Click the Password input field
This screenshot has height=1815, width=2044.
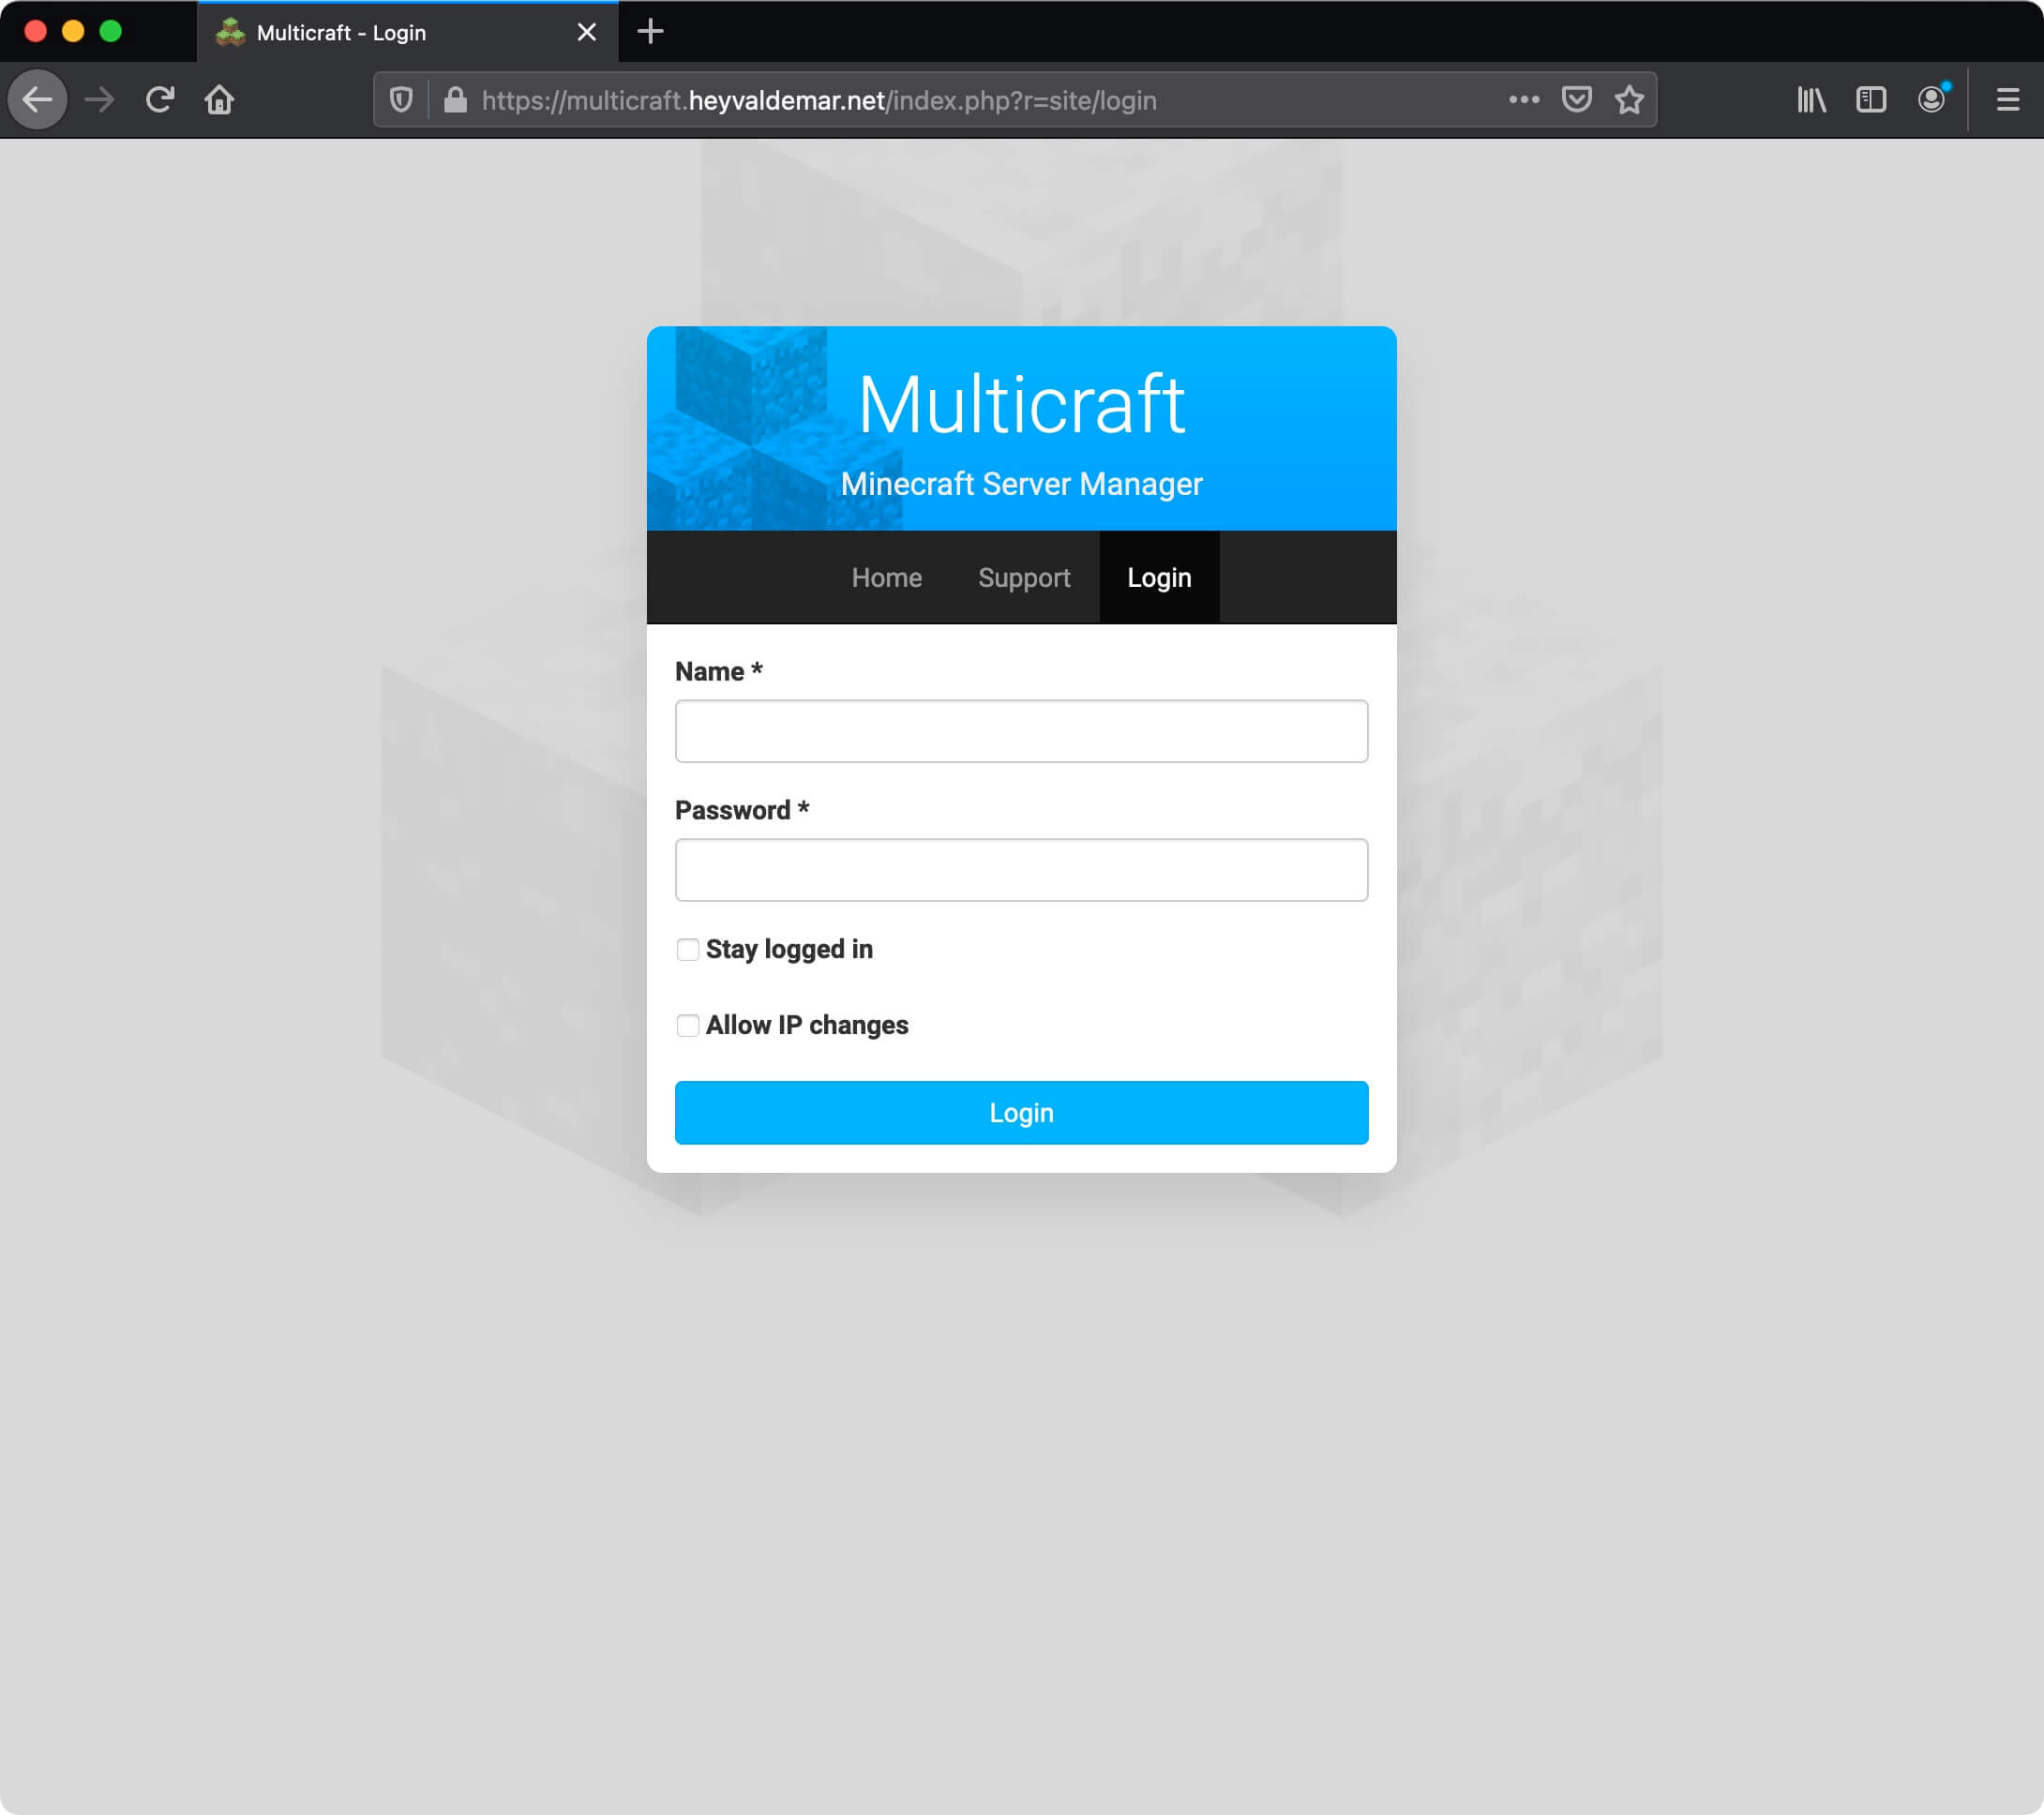1021,869
